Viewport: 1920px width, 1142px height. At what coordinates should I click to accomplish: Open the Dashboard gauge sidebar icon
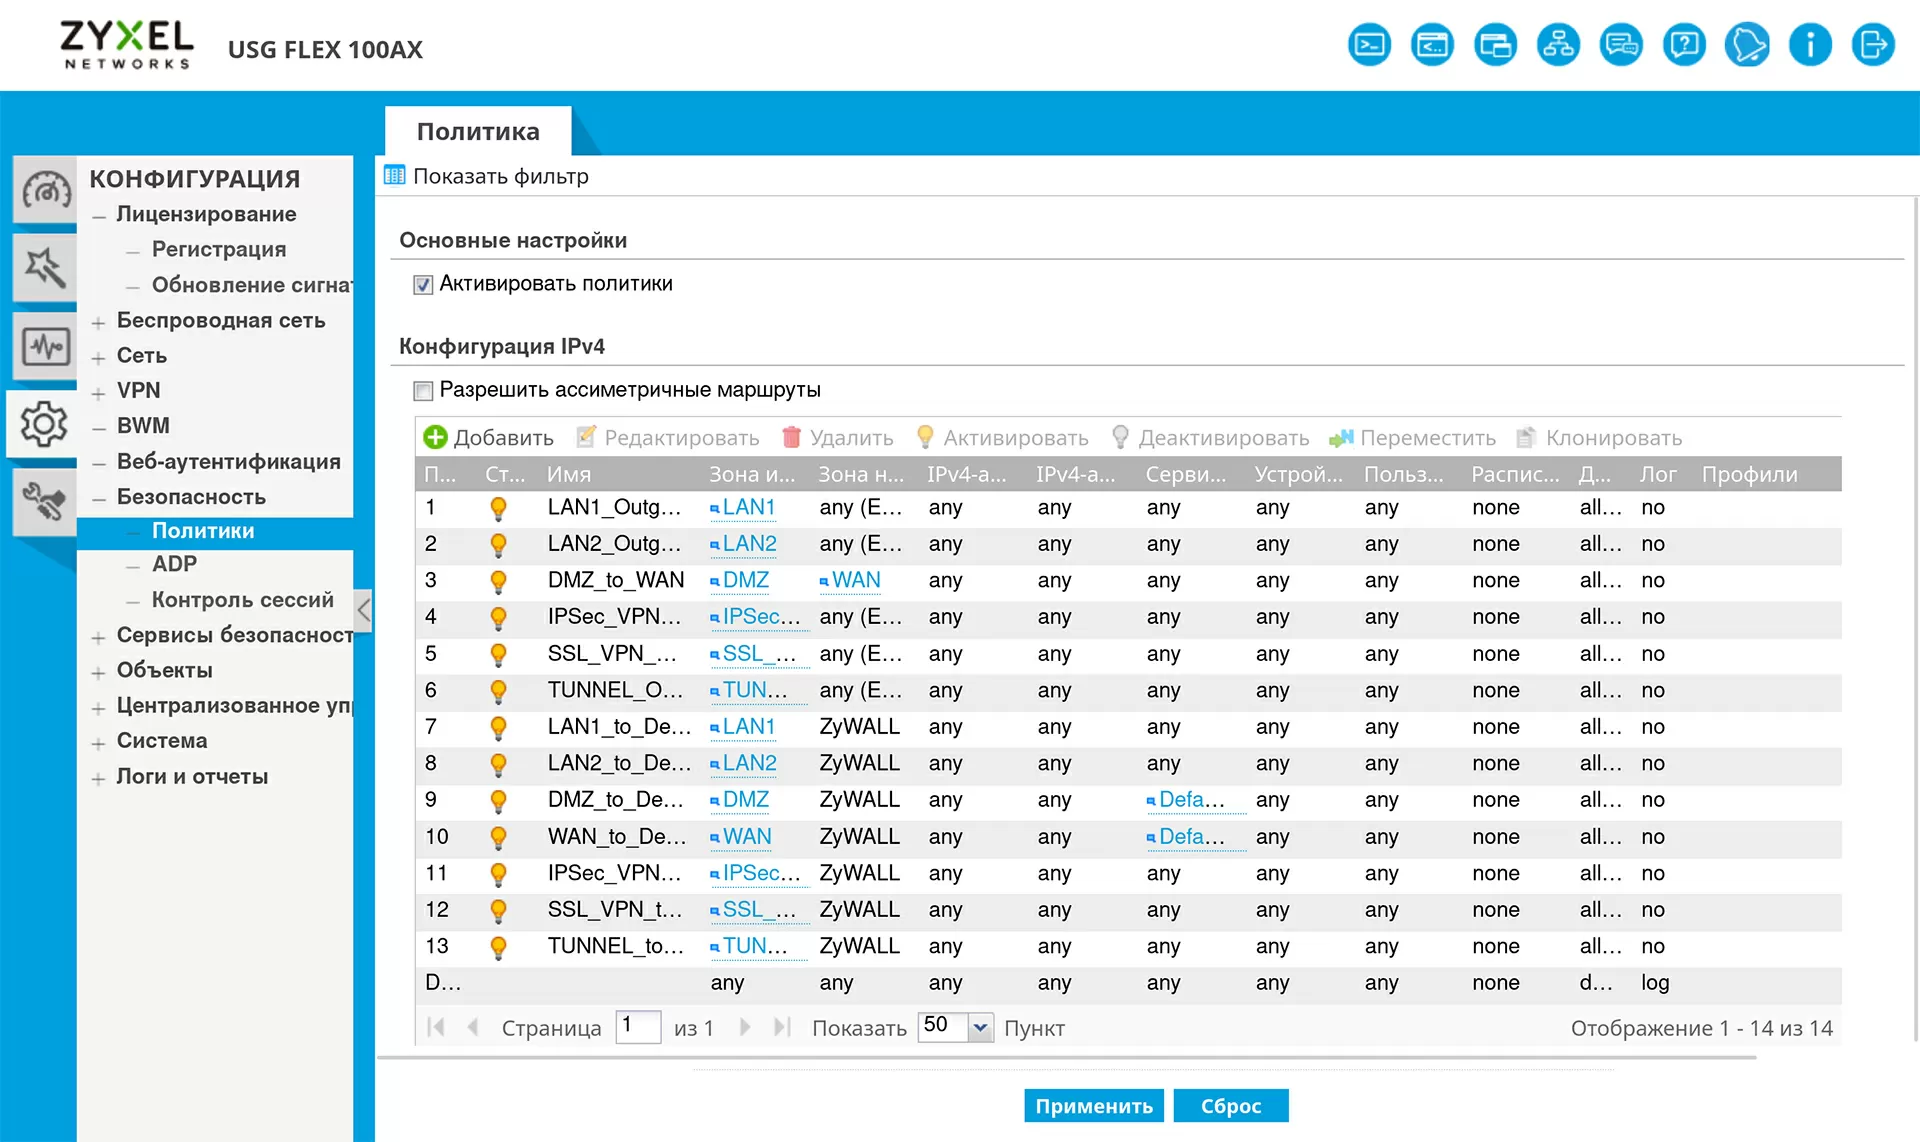pos(46,190)
